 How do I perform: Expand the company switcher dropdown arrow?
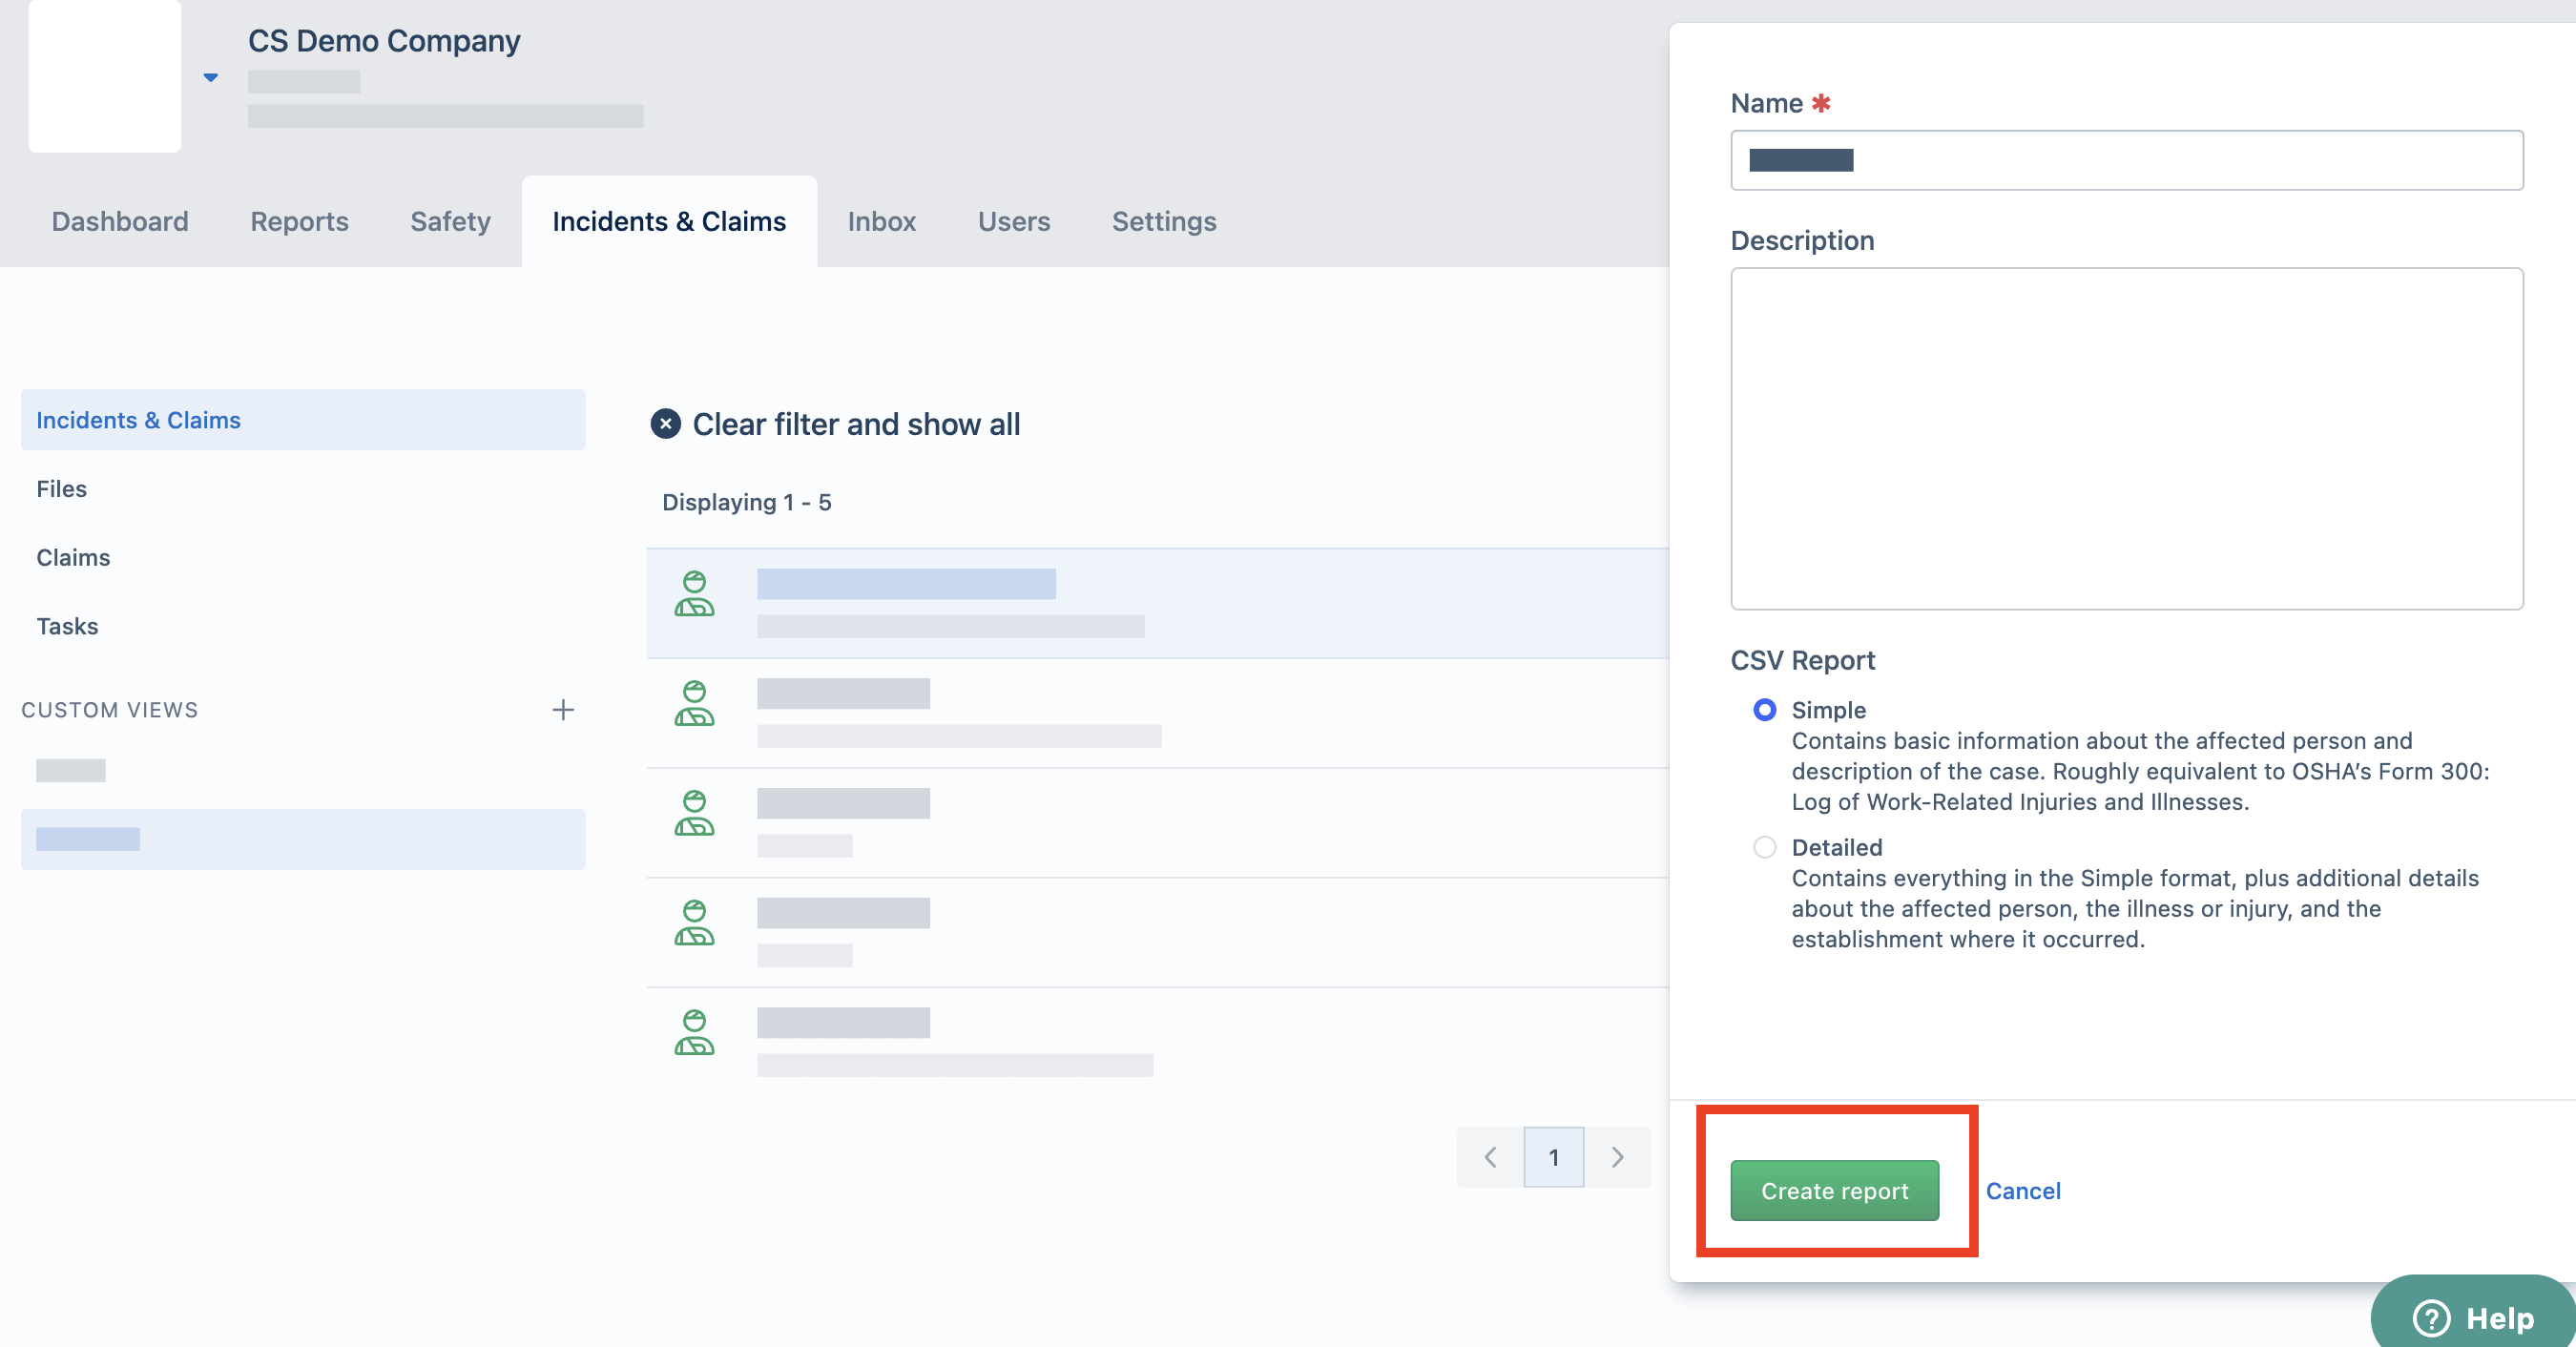pyautogui.click(x=210, y=77)
